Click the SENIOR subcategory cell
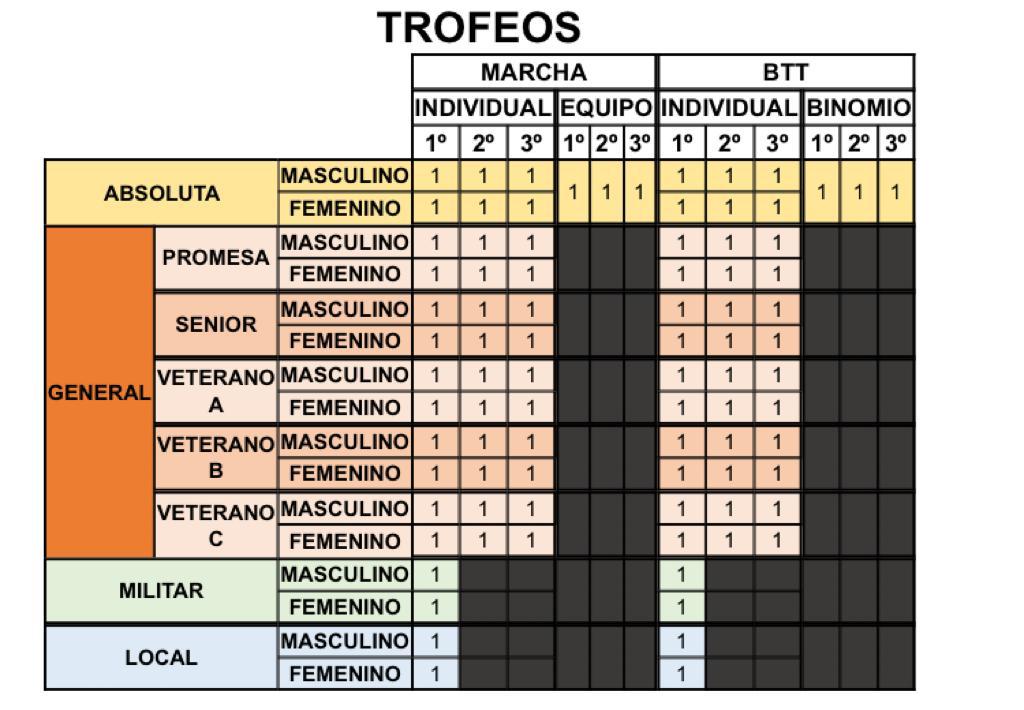1024x710 pixels. [x=216, y=325]
